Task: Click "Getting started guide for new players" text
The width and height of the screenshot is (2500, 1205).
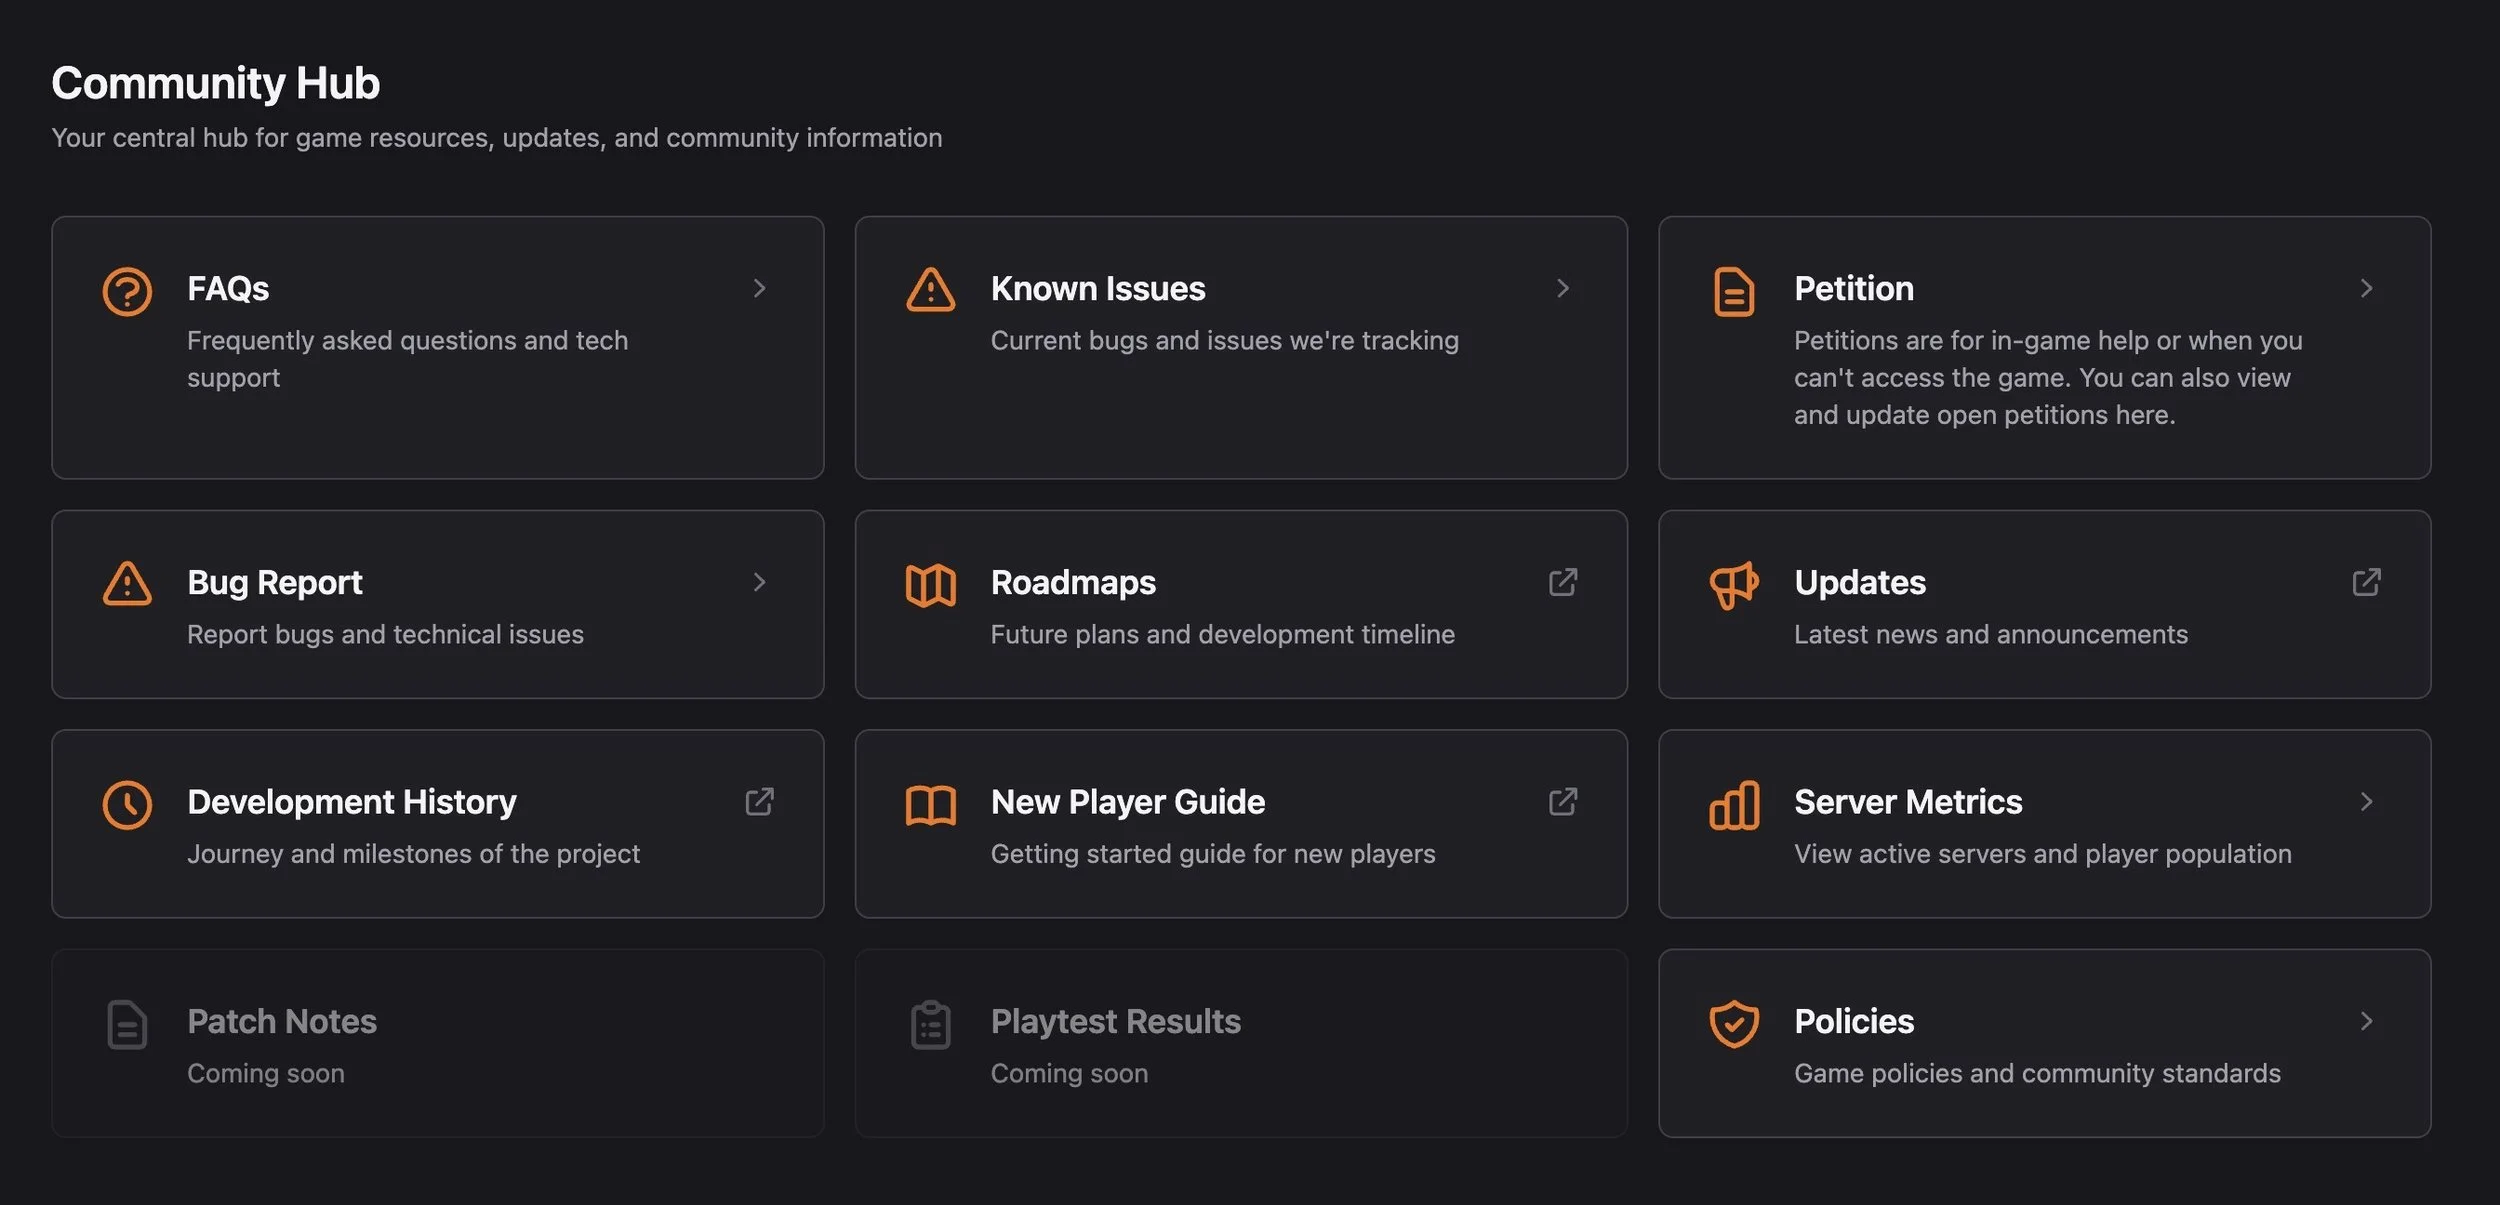Action: click(x=1212, y=853)
